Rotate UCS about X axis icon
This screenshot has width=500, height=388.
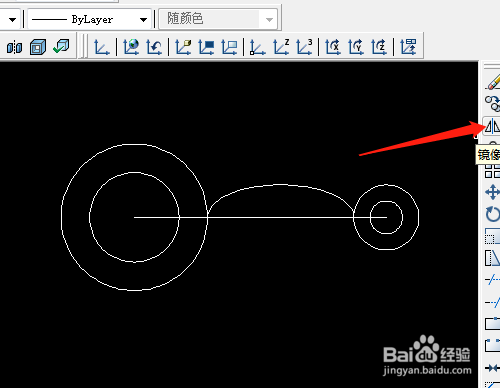[x=333, y=47]
